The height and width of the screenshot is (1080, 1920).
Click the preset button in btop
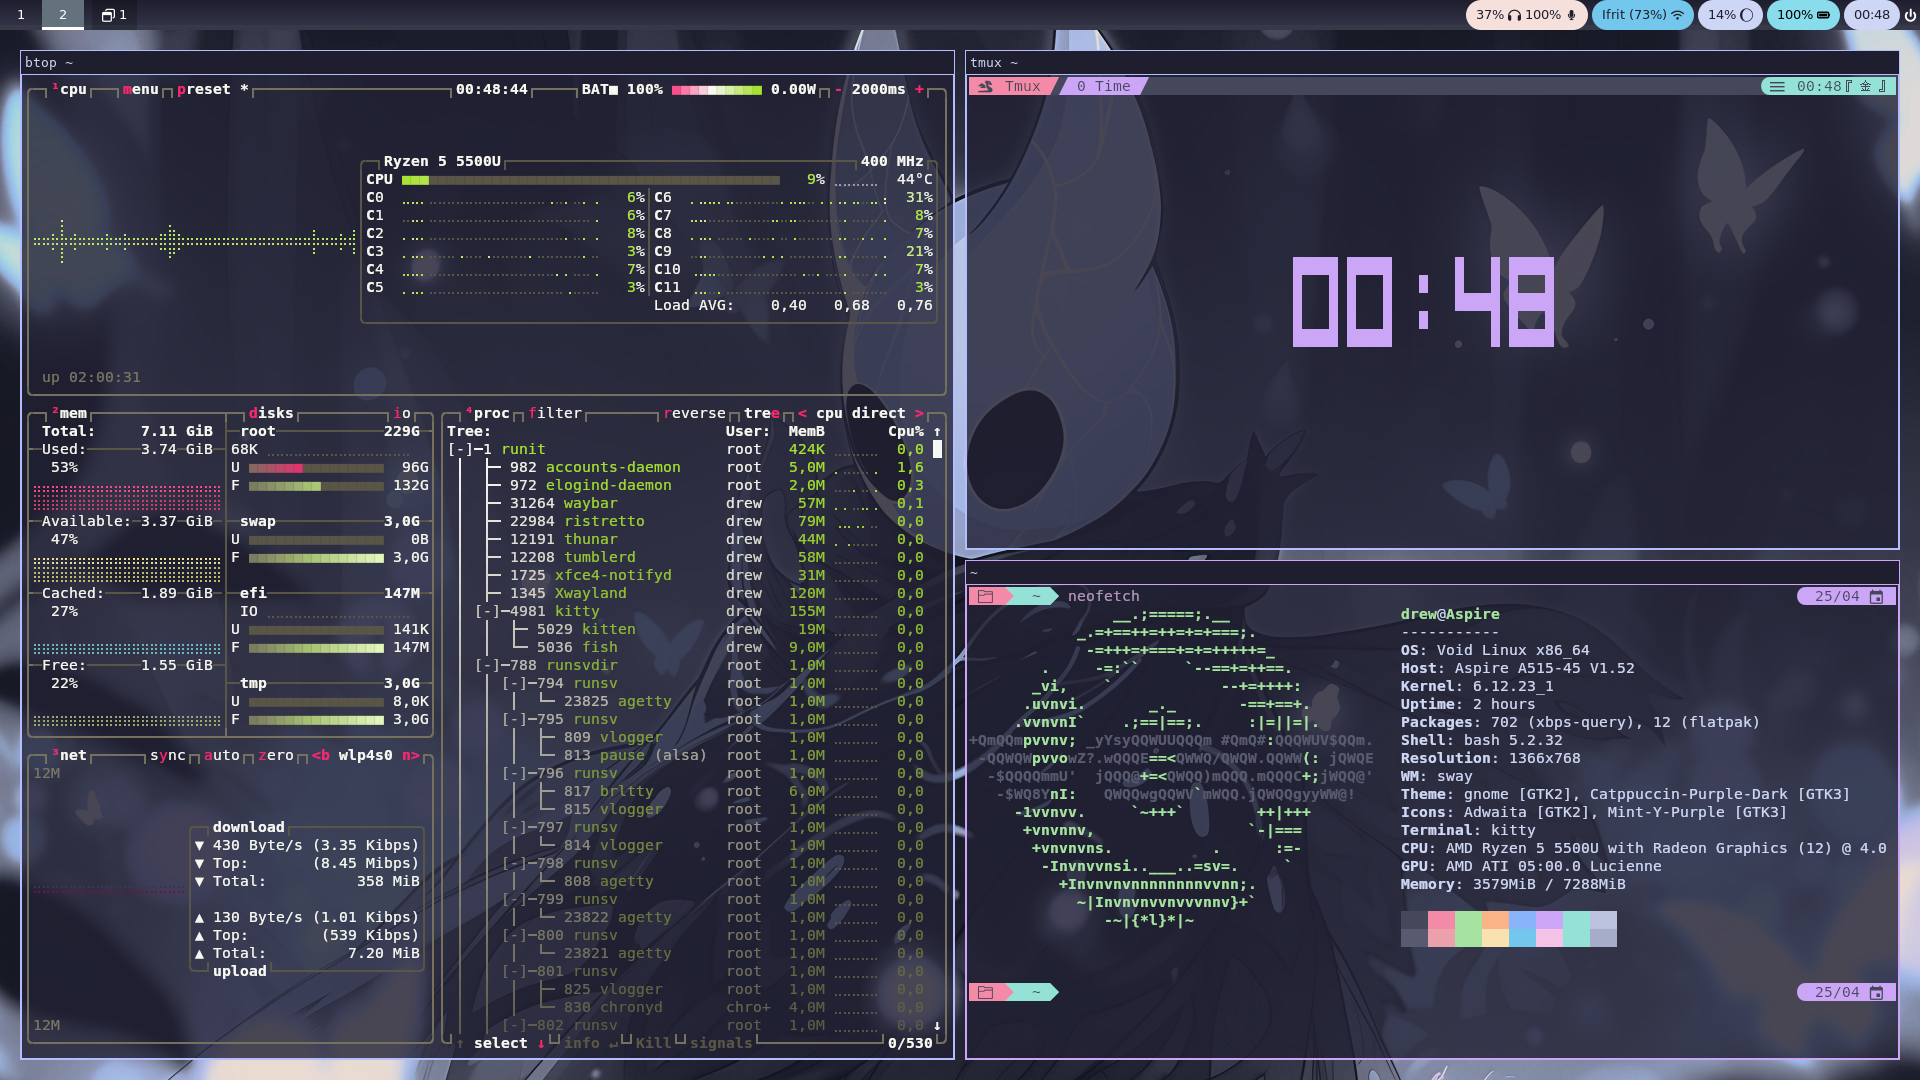[x=203, y=89]
